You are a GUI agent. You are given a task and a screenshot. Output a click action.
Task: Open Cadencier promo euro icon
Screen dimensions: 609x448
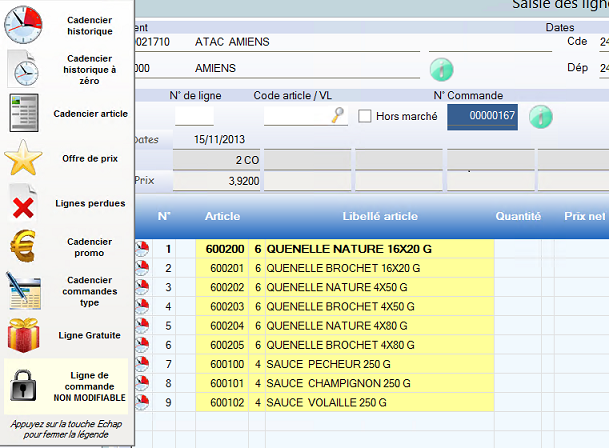[24, 246]
